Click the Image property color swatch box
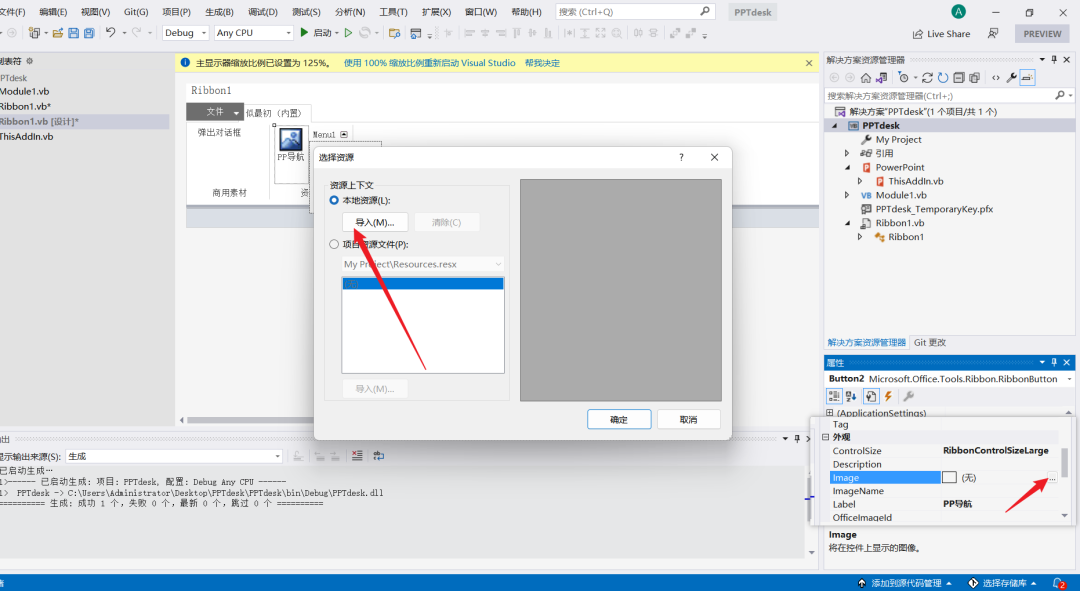Screen dimensions: 1080x591 (949, 477)
